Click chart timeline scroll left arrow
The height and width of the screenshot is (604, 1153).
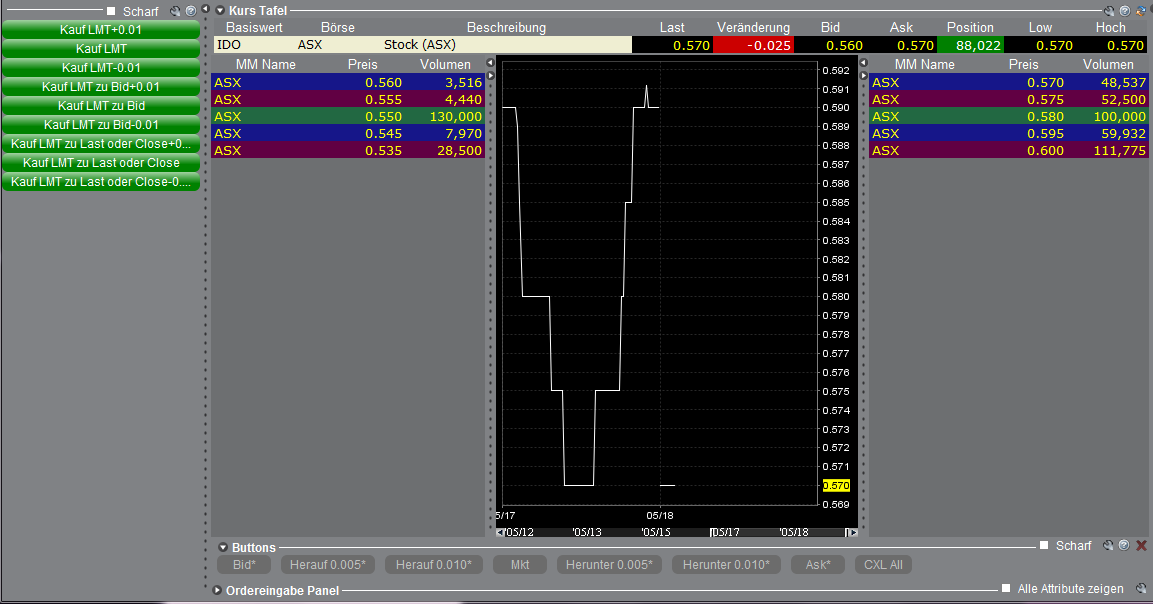pyautogui.click(x=500, y=532)
